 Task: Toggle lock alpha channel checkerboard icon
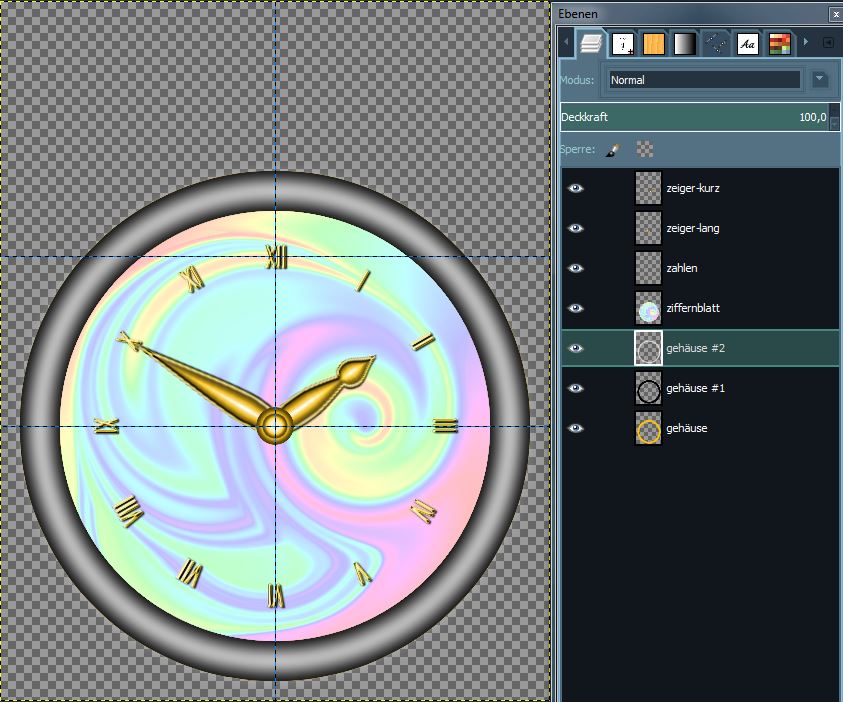pyautogui.click(x=645, y=150)
